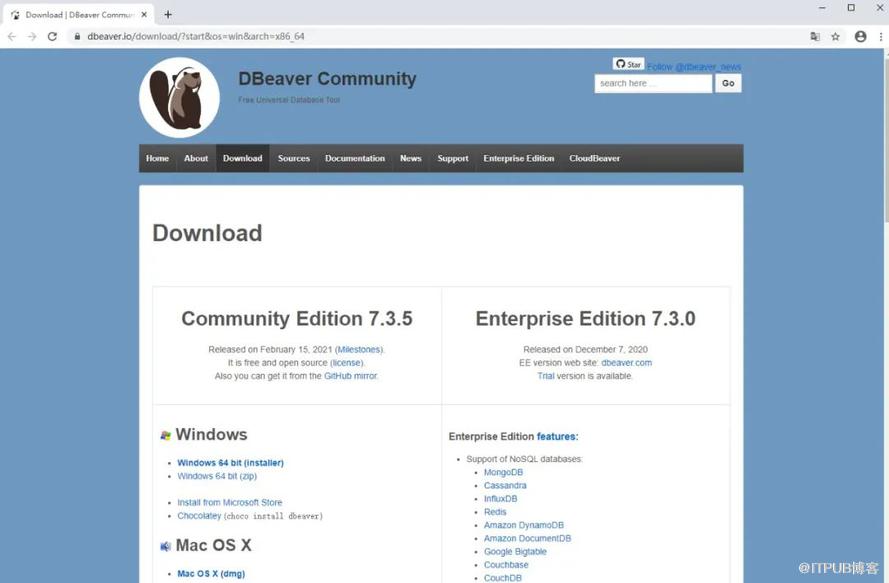Open the Amazon DynamoDB link

click(x=524, y=525)
